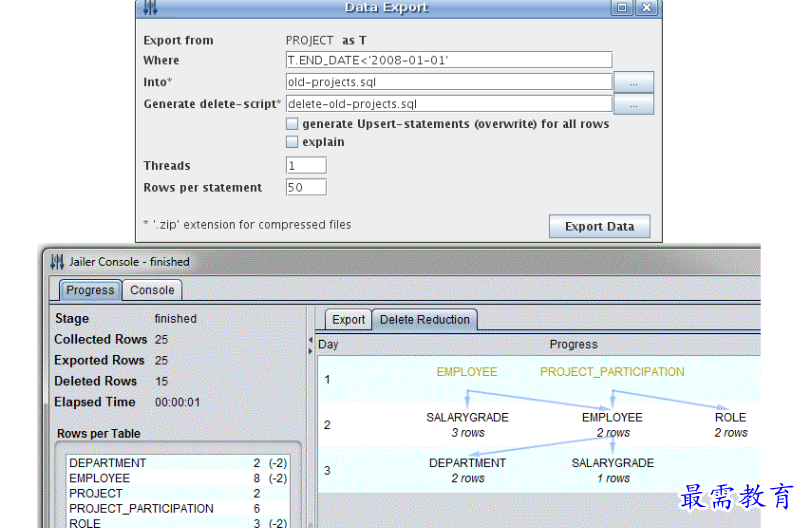802x528 pixels.
Task: Browse for the Into output file
Action: pos(633,82)
